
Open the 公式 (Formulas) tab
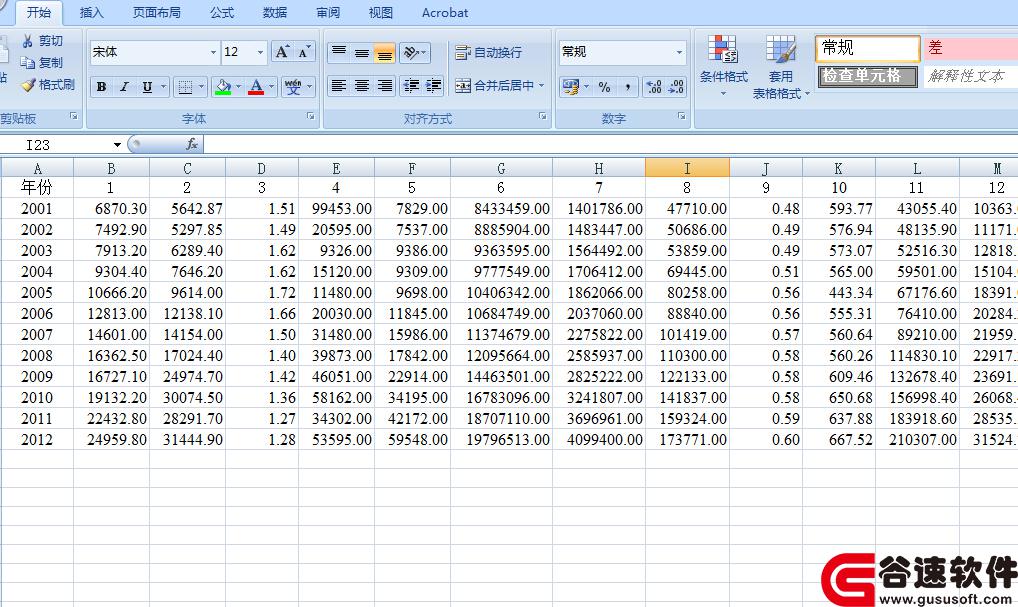[222, 12]
